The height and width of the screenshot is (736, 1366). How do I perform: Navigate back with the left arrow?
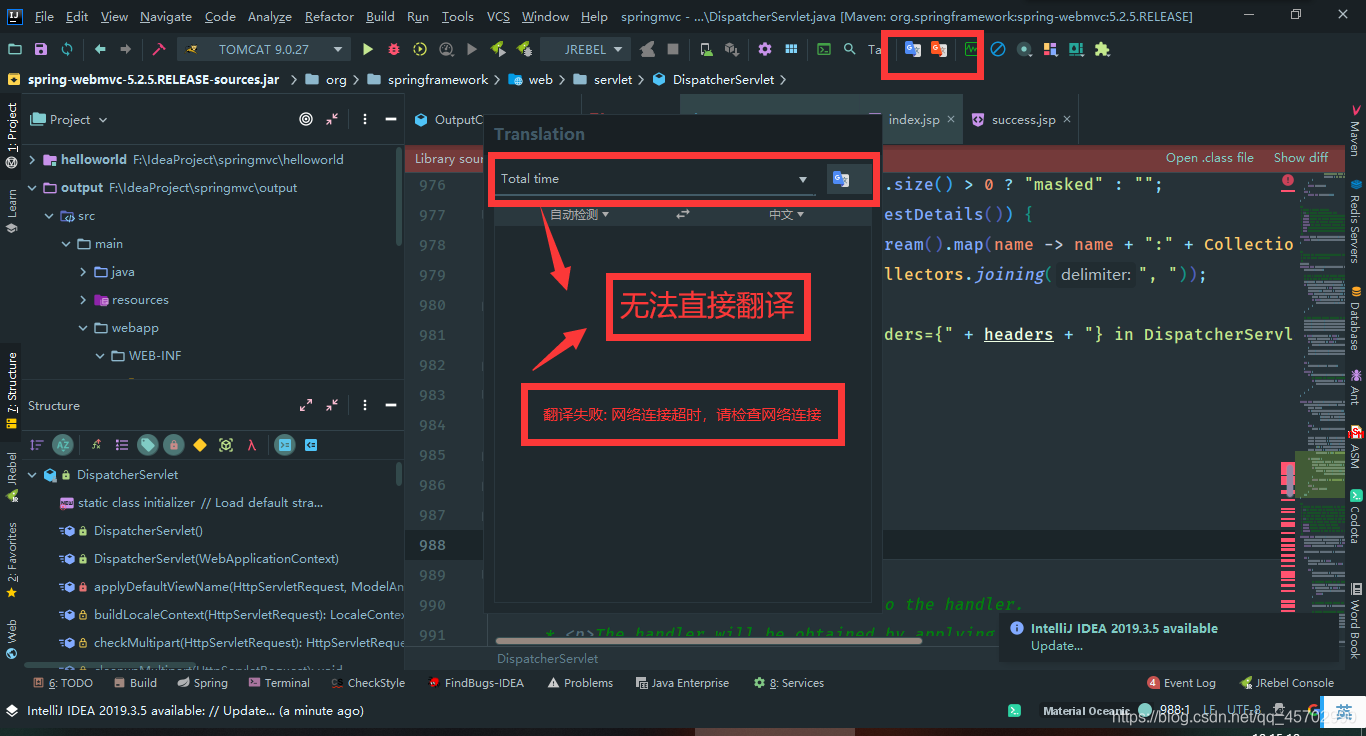click(100, 49)
